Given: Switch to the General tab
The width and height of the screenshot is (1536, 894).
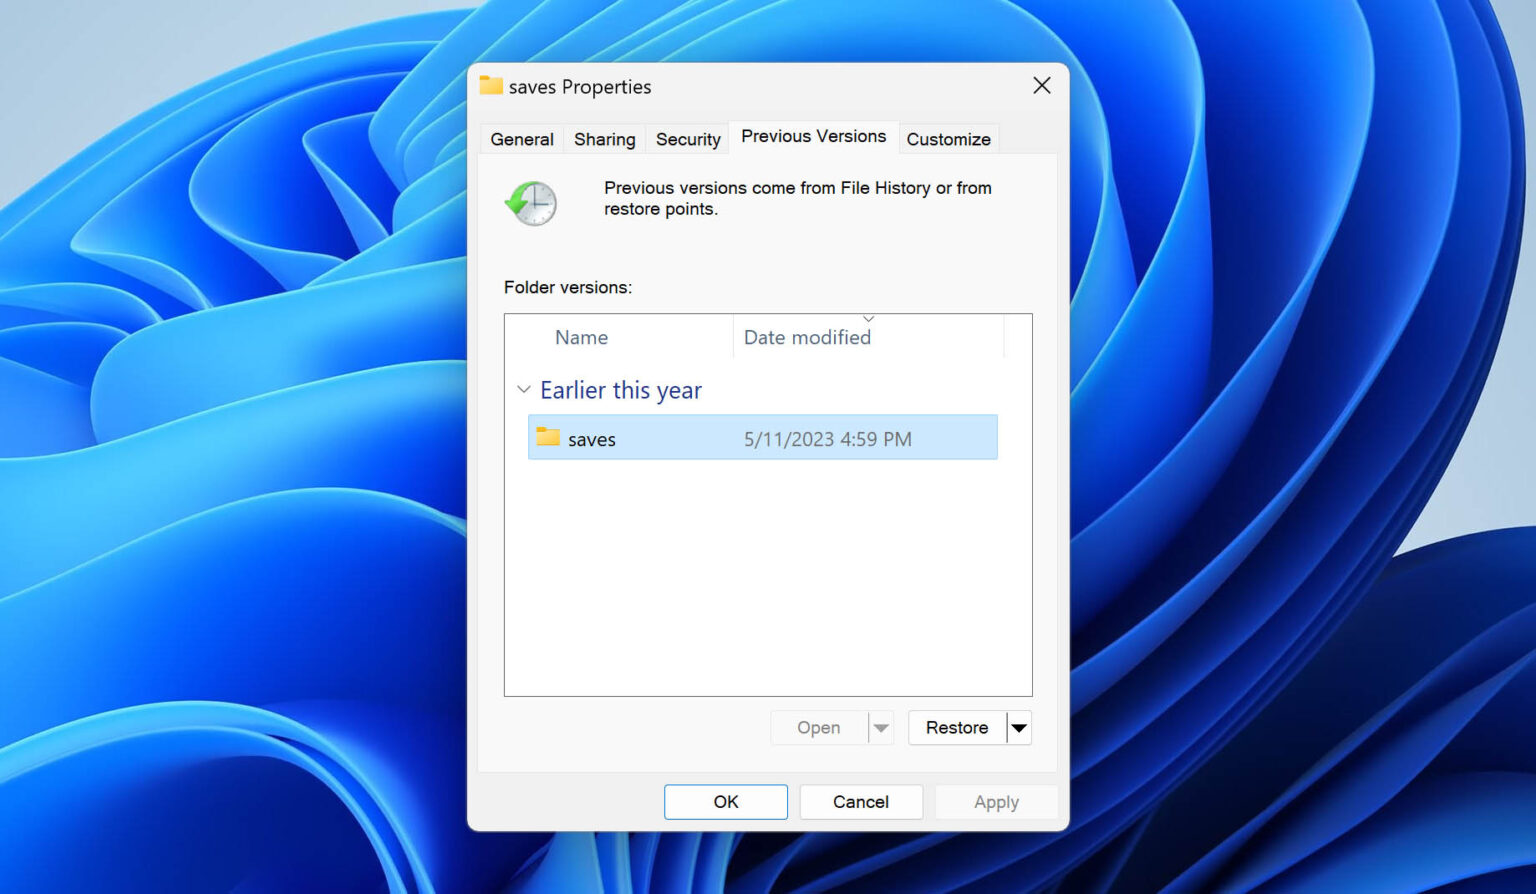Looking at the screenshot, I should point(521,139).
